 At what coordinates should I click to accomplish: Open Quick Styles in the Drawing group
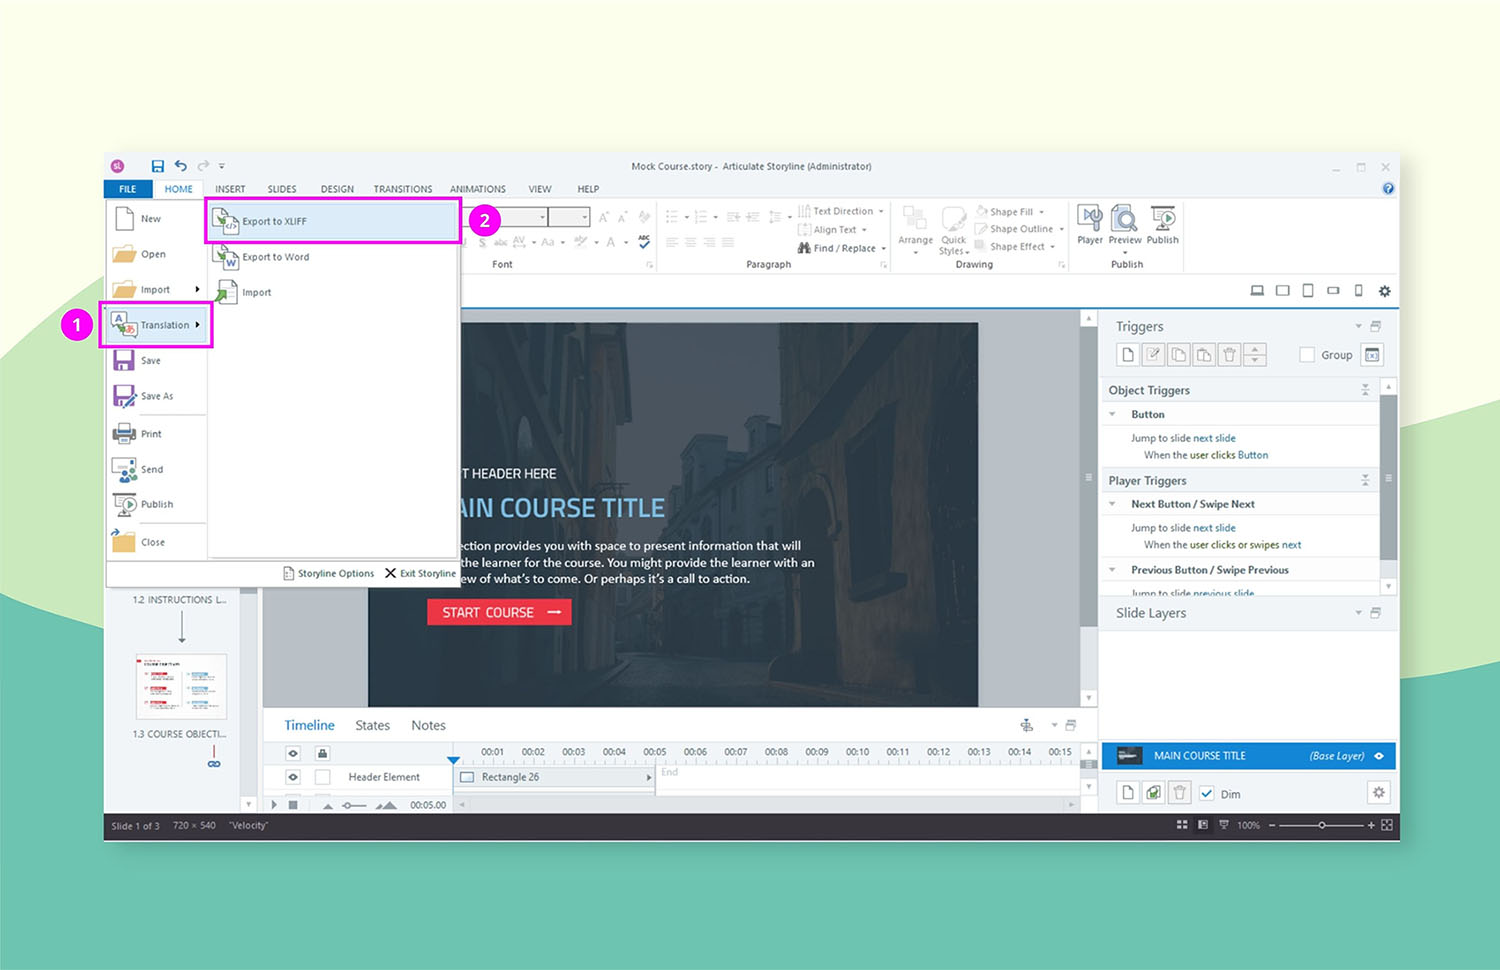953,230
